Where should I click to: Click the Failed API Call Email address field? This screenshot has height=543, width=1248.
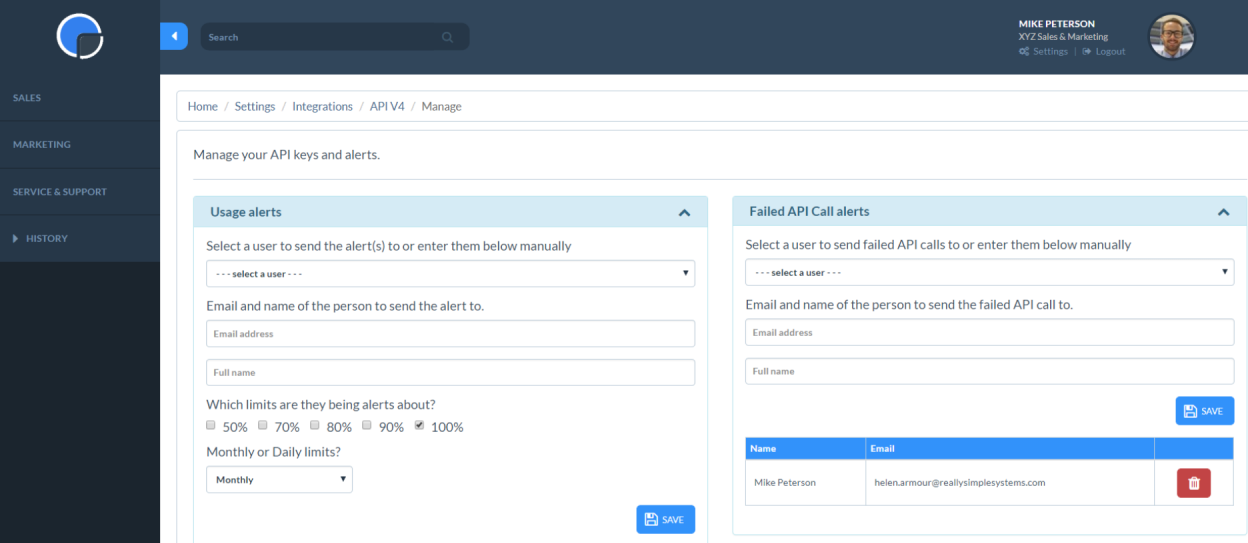(x=989, y=333)
